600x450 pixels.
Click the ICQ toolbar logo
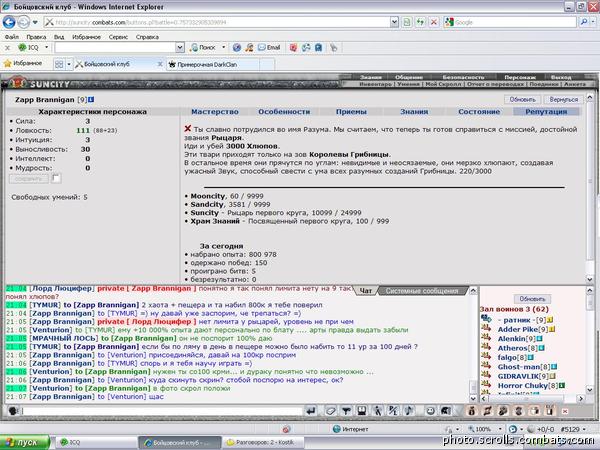[28, 47]
